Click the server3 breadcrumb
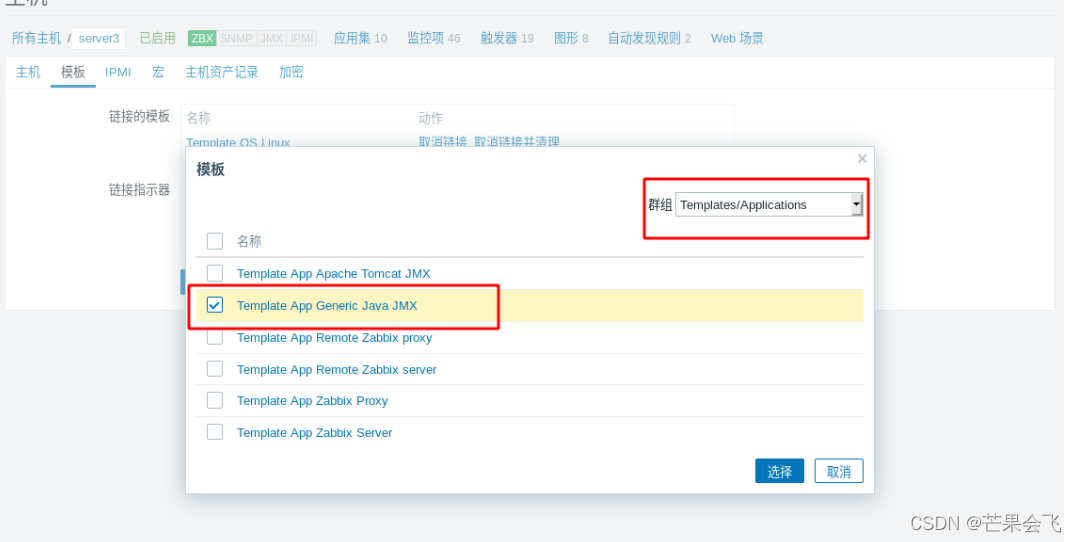 click(x=99, y=38)
